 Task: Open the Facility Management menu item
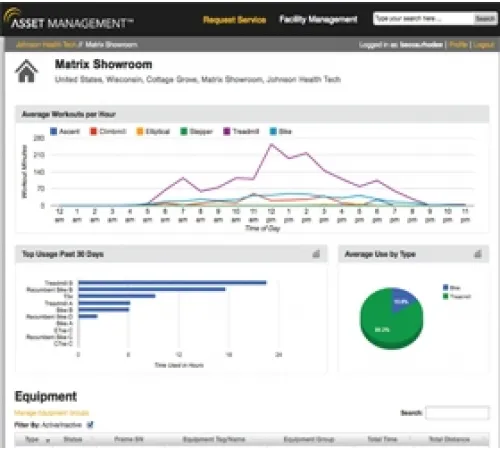318,19
